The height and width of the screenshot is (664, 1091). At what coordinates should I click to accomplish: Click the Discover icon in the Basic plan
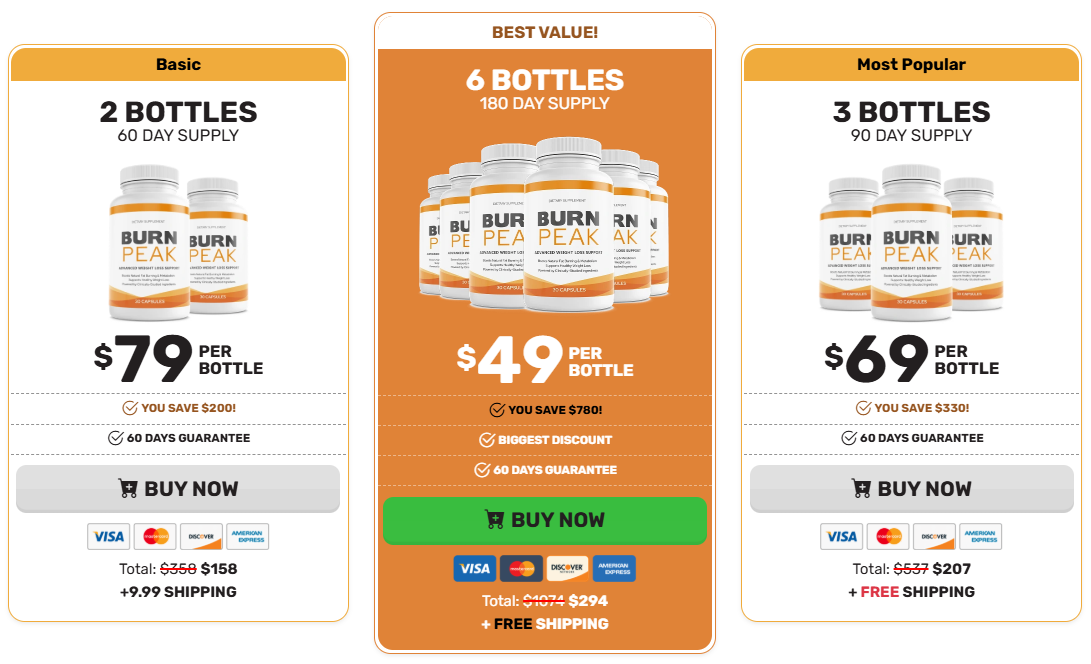(x=201, y=536)
